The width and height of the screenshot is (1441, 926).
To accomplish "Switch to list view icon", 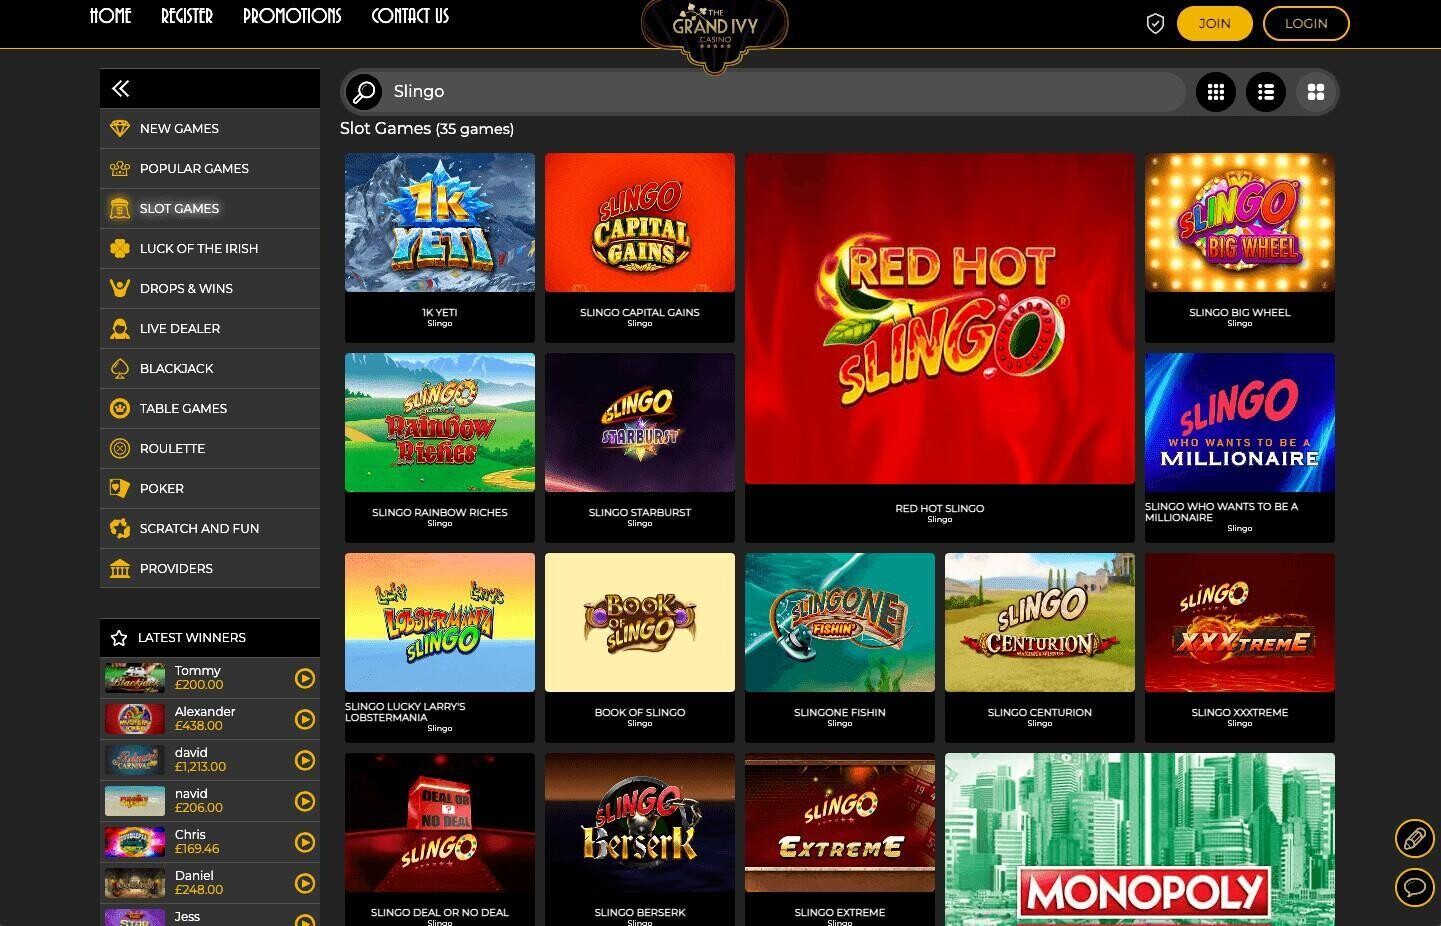I will tap(1266, 92).
